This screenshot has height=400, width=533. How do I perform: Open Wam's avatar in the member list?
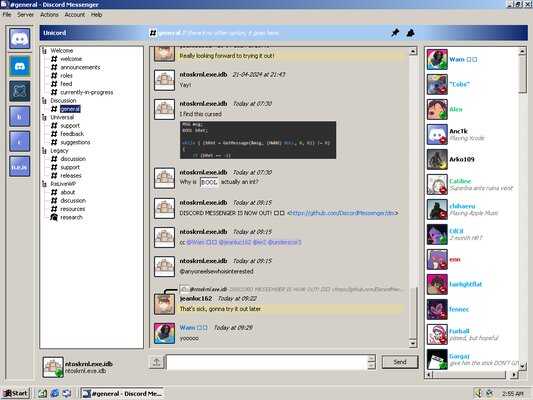pyautogui.click(x=437, y=59)
